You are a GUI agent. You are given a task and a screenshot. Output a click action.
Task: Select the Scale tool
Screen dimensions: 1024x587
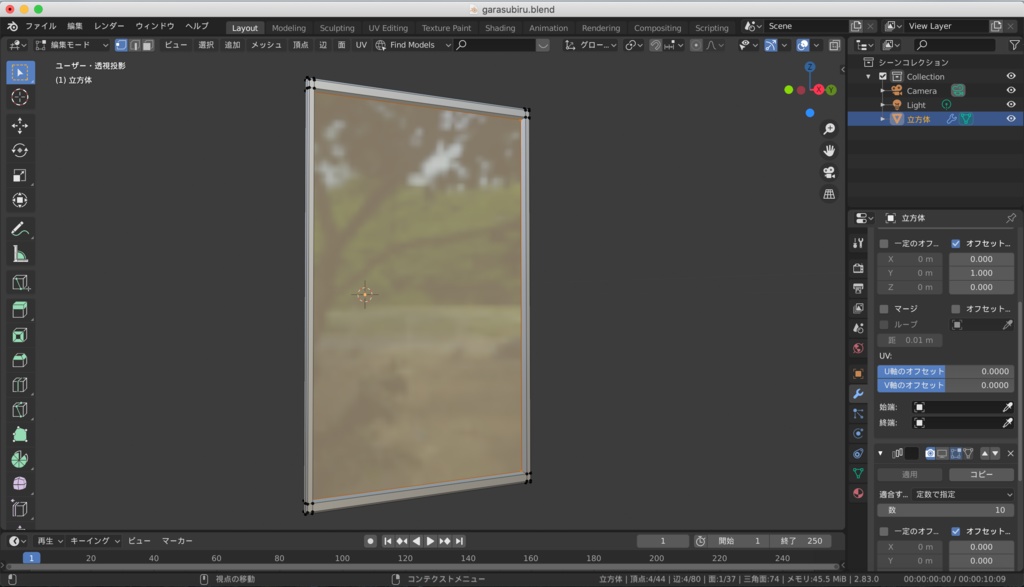(x=20, y=176)
